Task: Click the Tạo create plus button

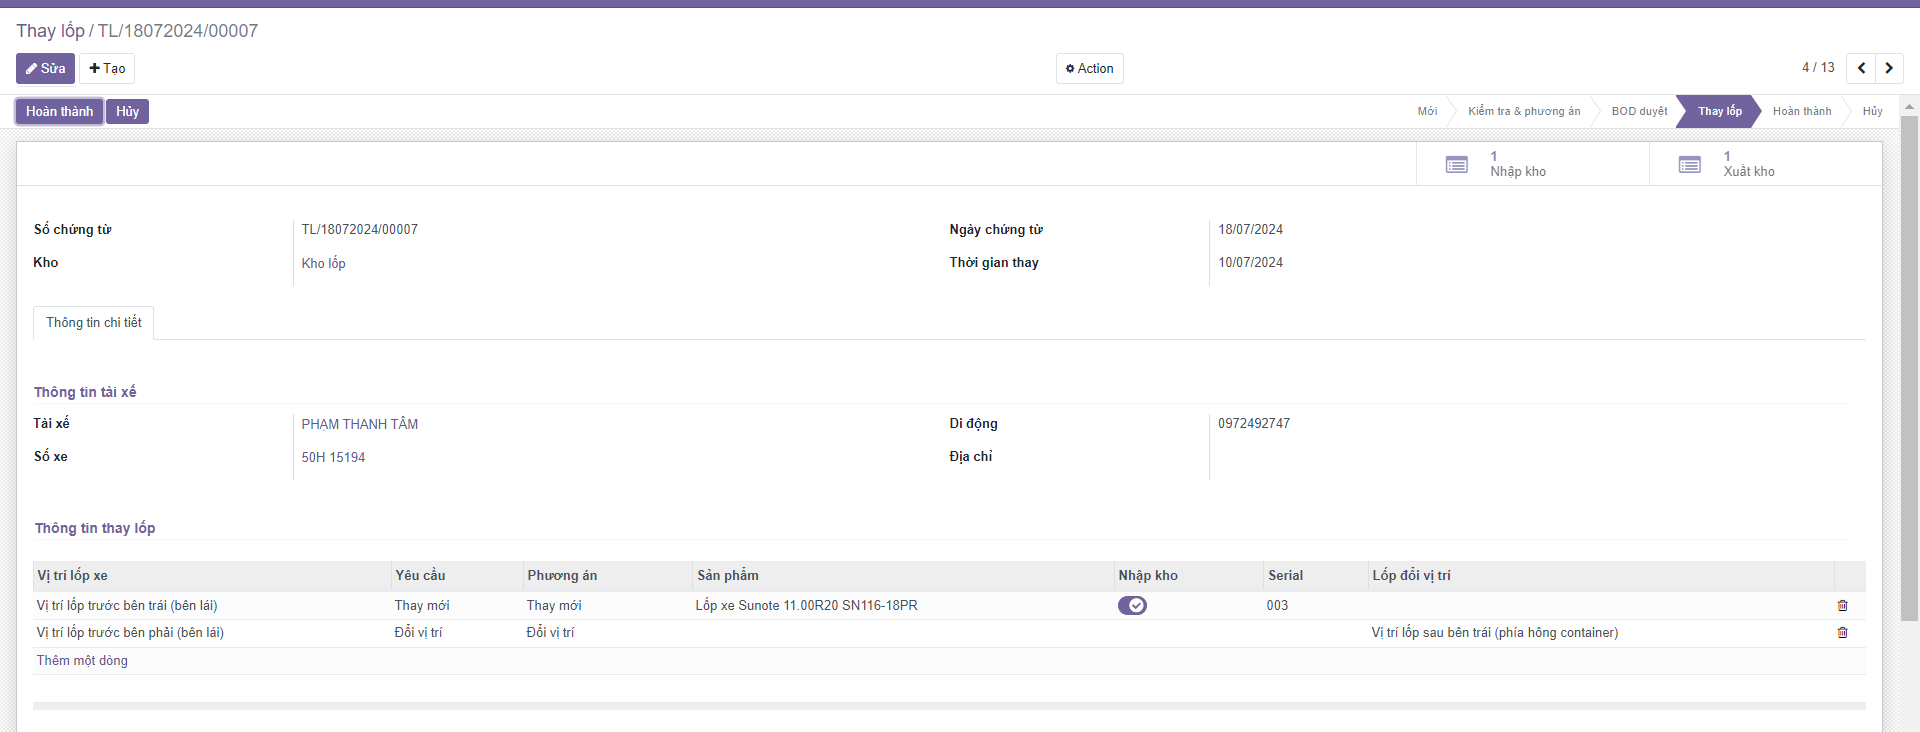Action: coord(107,68)
